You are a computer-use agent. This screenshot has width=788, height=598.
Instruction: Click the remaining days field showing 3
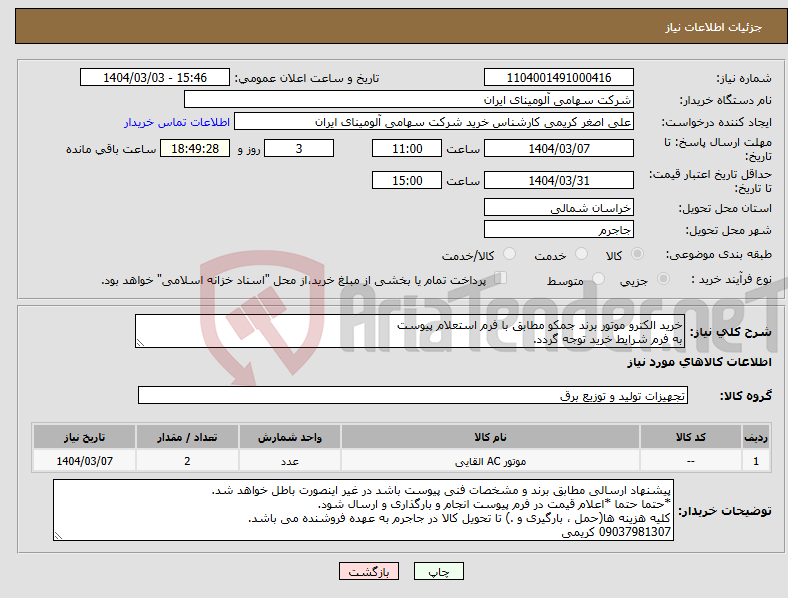point(299,149)
